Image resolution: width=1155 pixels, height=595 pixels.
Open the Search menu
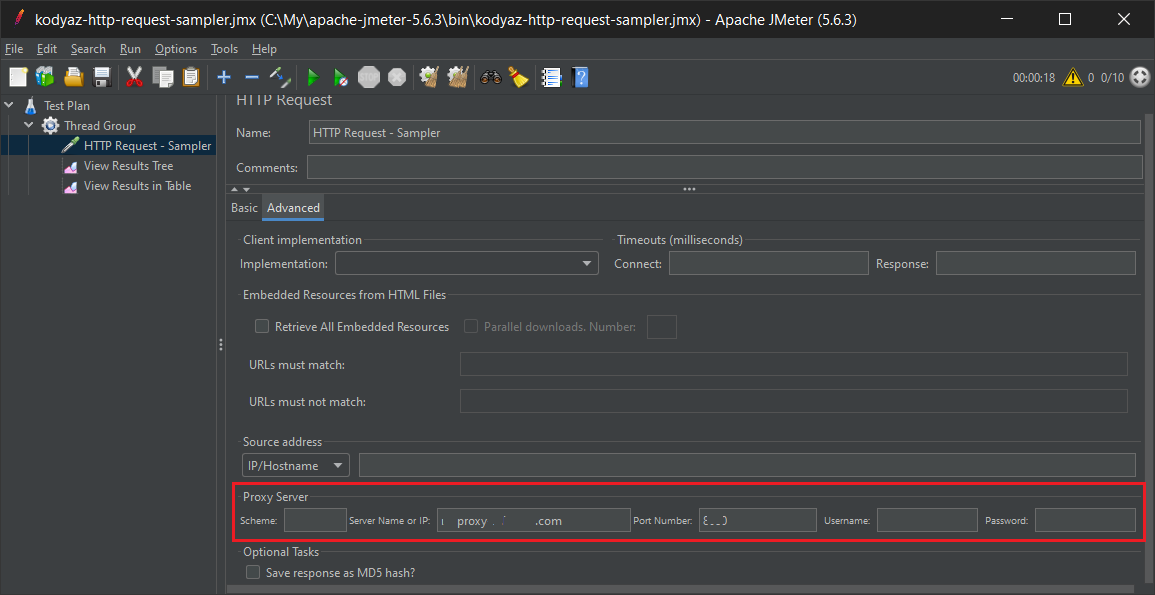[88, 49]
